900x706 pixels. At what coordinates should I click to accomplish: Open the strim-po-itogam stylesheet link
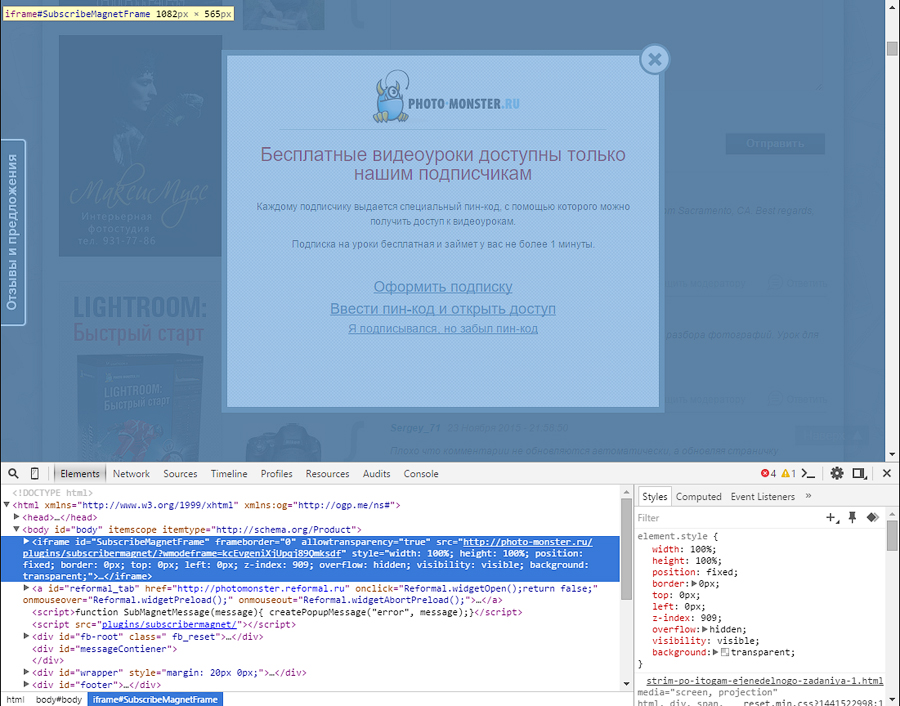[x=765, y=681]
